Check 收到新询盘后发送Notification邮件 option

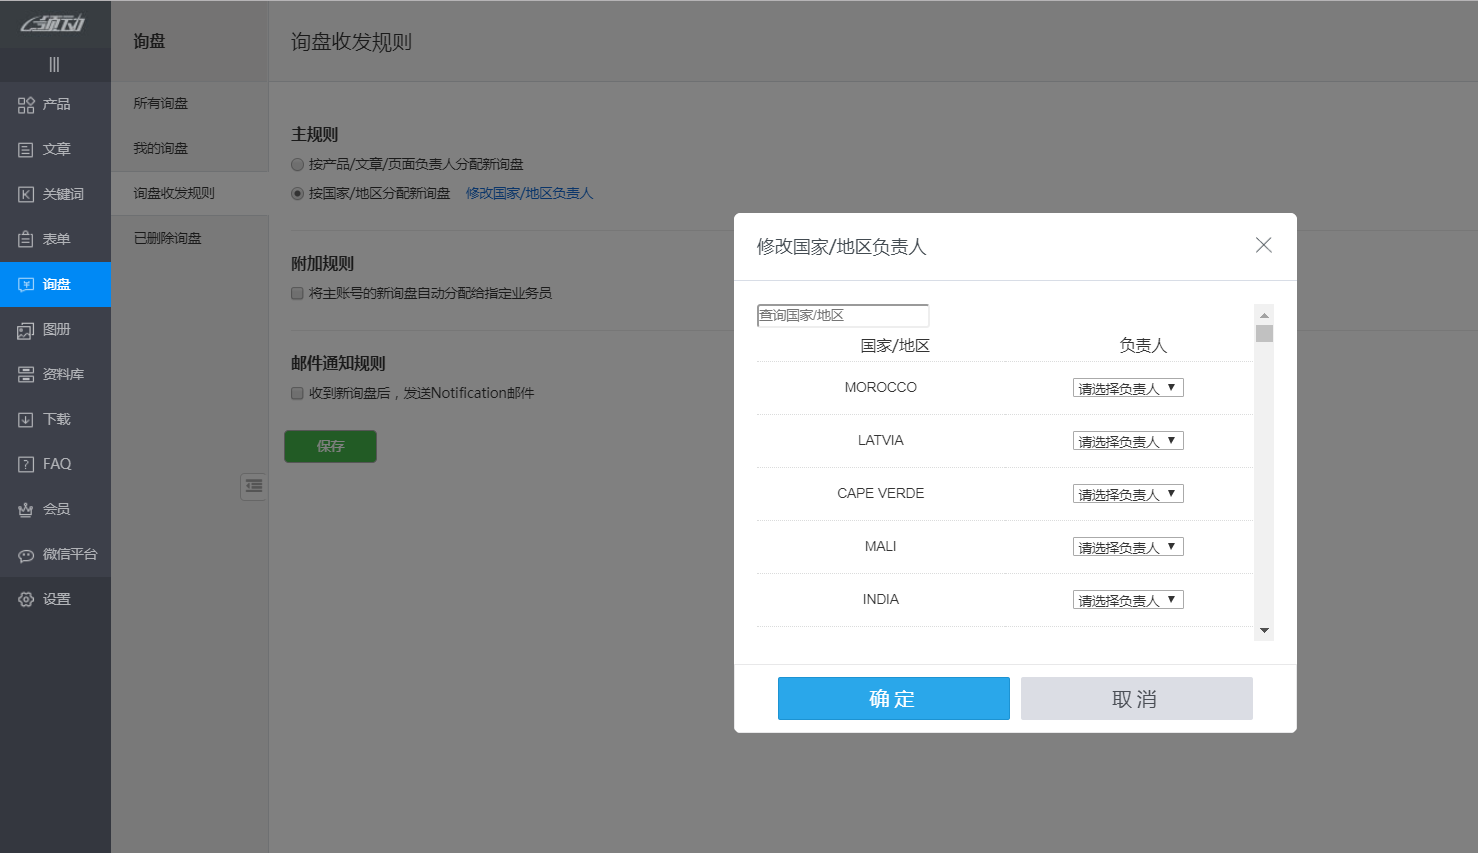297,394
